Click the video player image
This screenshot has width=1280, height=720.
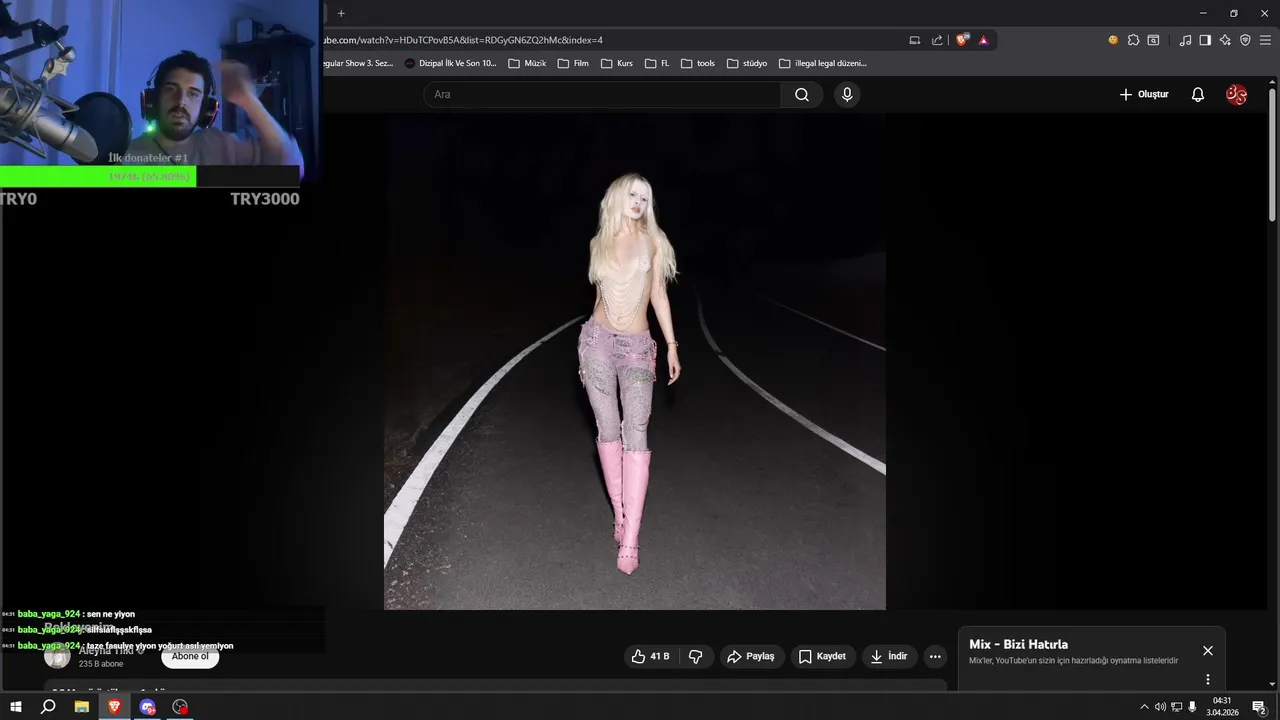click(635, 361)
